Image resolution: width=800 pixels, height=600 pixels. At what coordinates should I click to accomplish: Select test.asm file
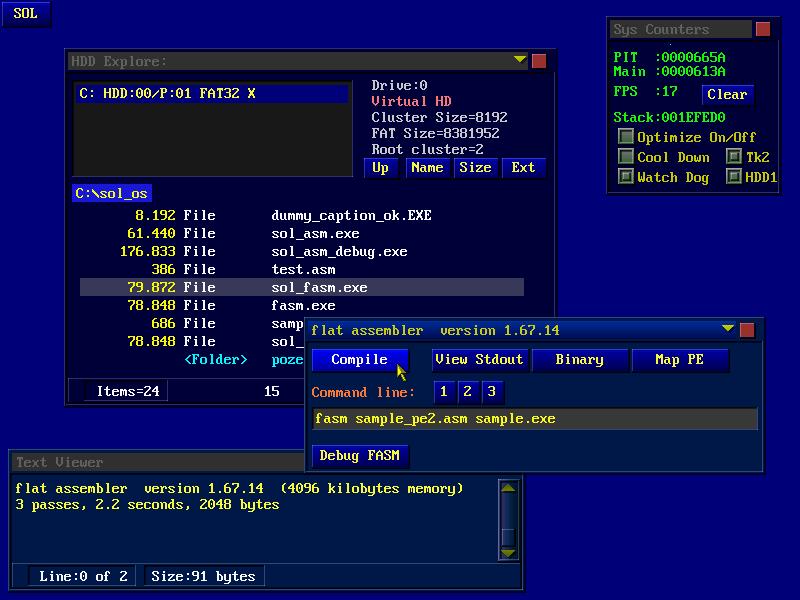(x=302, y=269)
